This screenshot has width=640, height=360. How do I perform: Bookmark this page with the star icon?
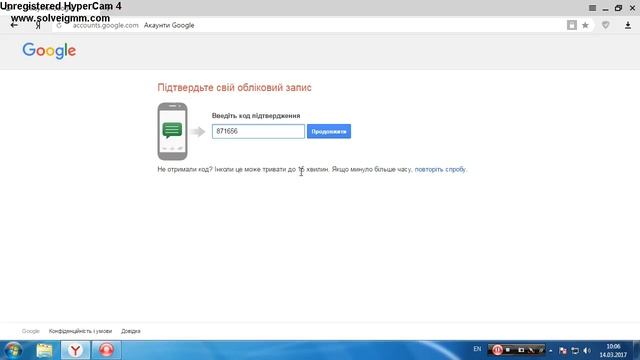[x=585, y=25]
